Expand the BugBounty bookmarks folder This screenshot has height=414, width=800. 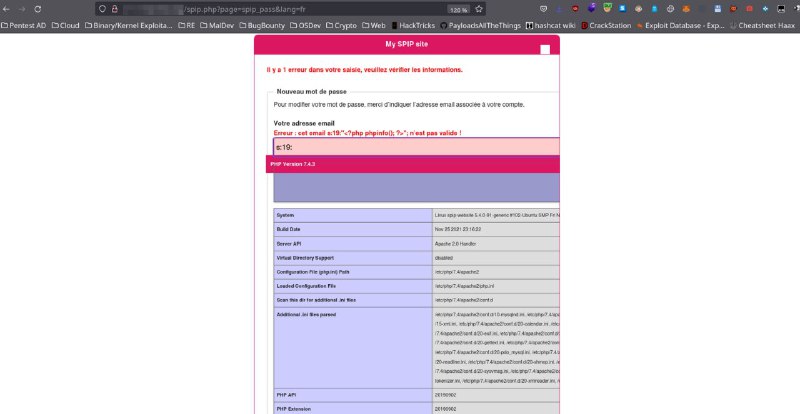(262, 25)
